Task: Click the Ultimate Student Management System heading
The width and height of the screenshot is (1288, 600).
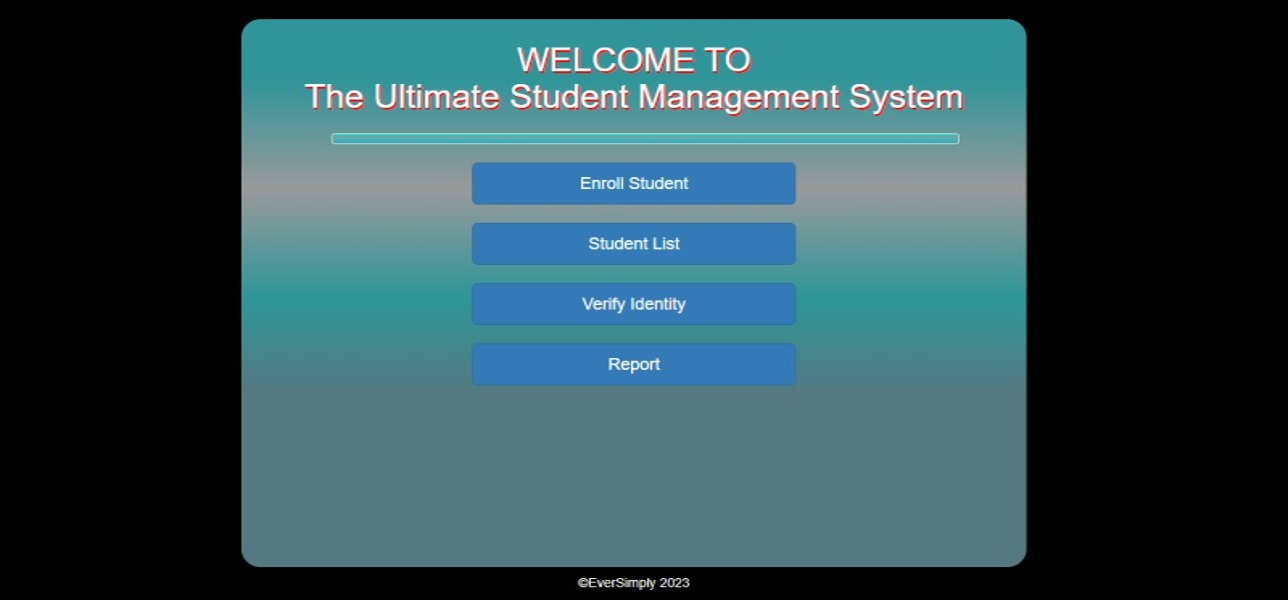Action: coord(634,98)
